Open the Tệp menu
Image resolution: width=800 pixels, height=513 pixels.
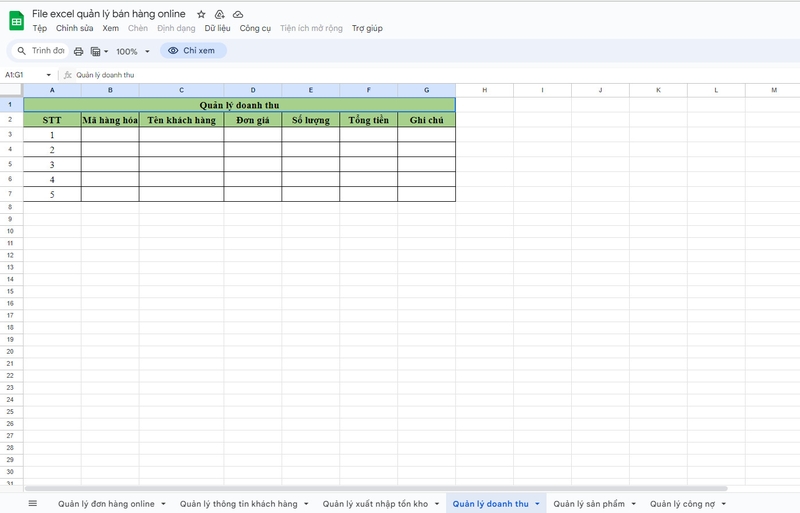tap(40, 28)
